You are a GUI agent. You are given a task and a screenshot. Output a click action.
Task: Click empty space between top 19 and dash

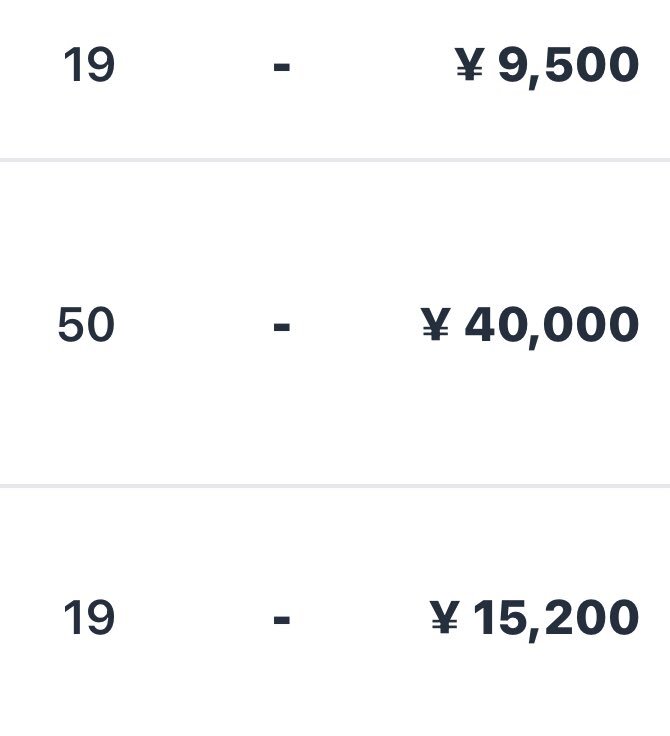click(194, 65)
